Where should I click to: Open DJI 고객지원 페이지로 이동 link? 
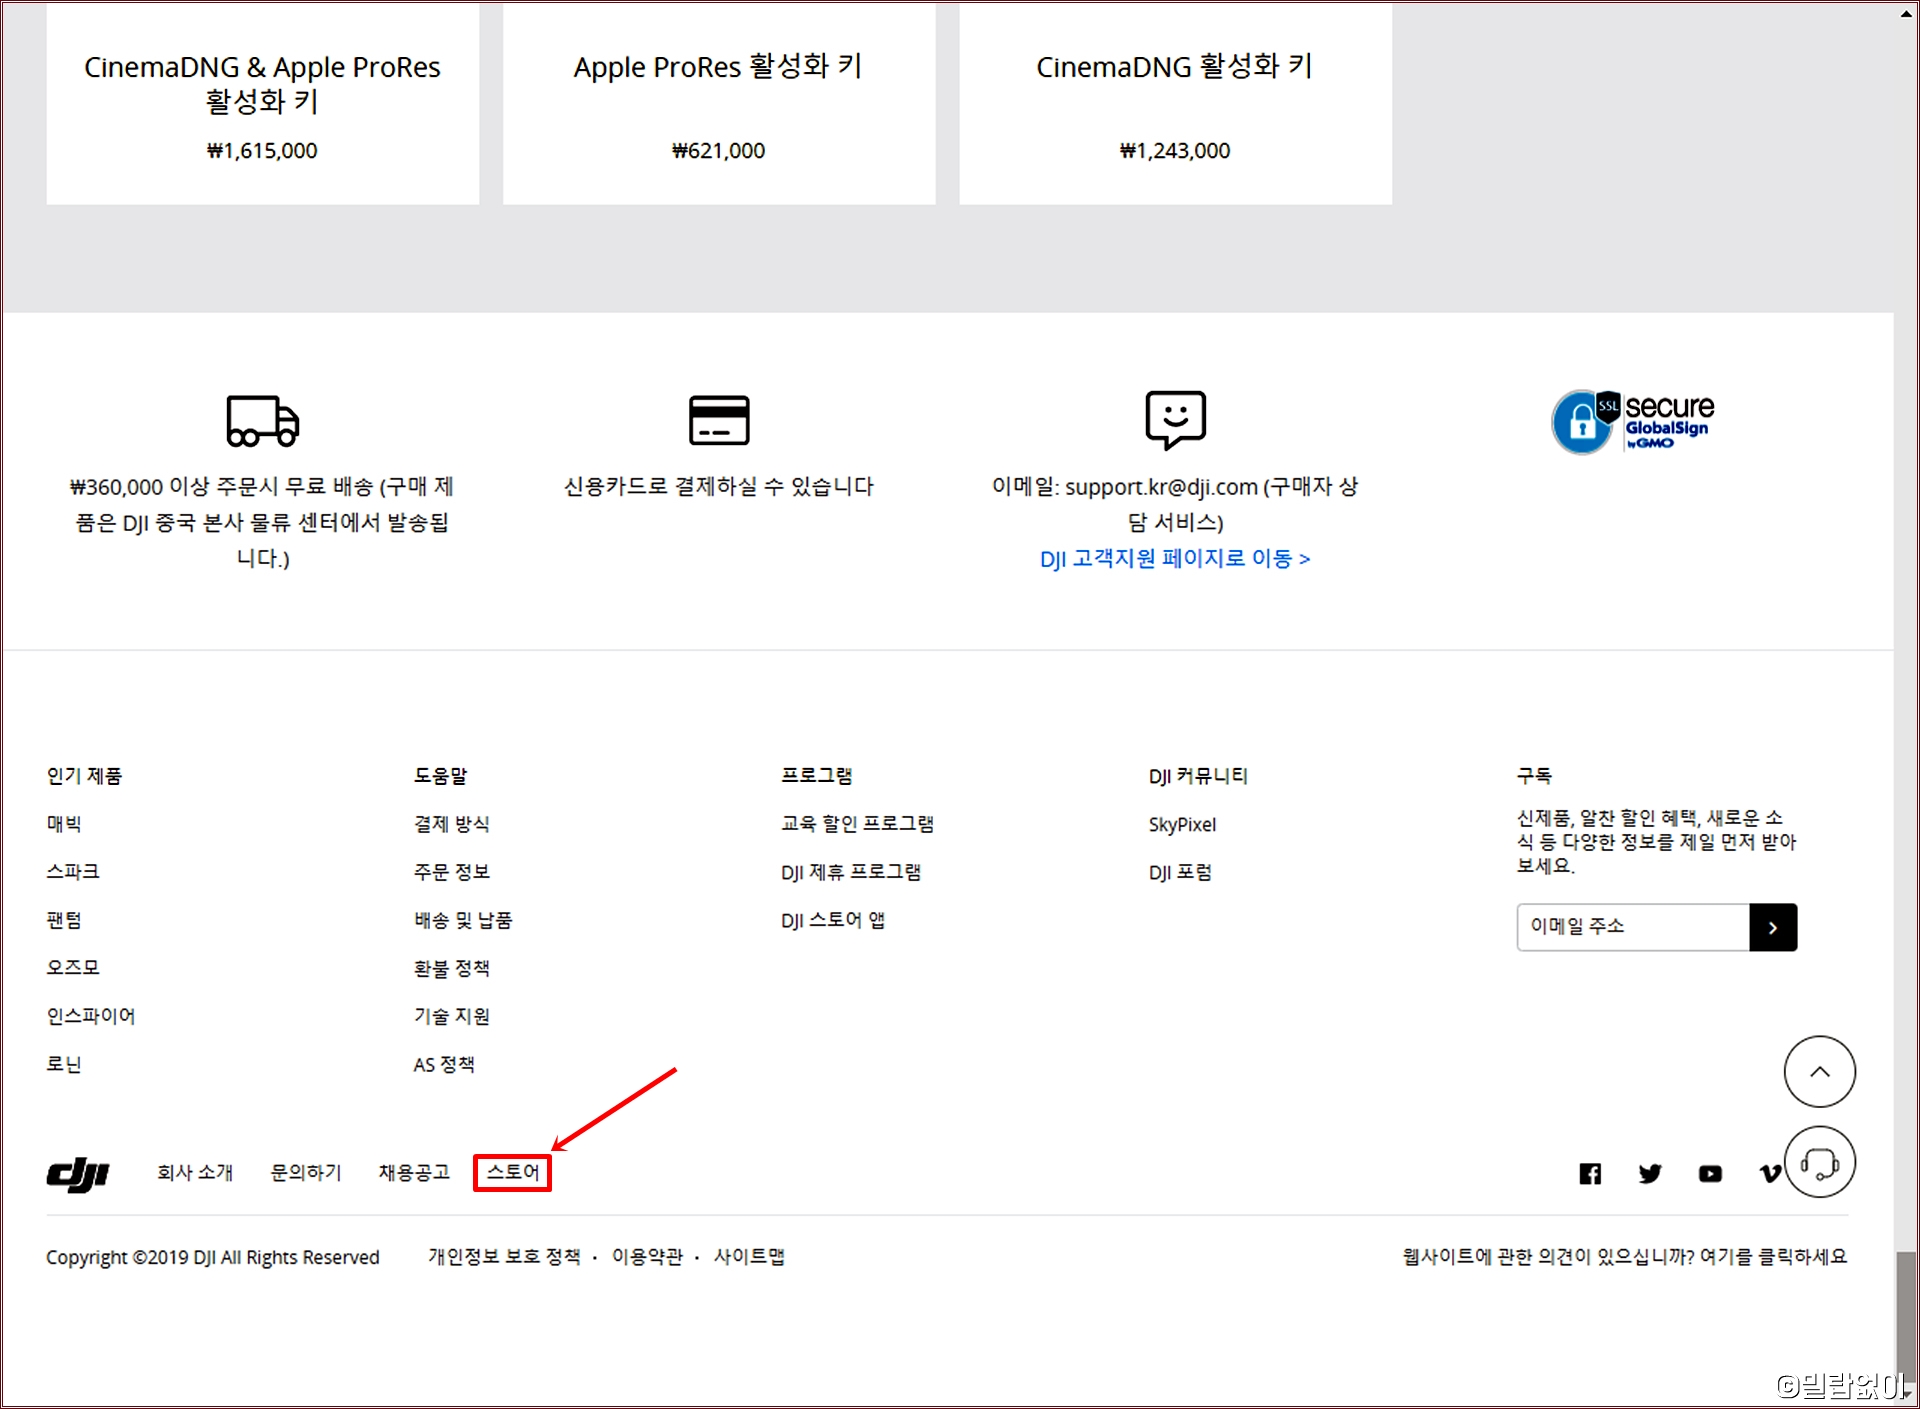[x=1174, y=558]
